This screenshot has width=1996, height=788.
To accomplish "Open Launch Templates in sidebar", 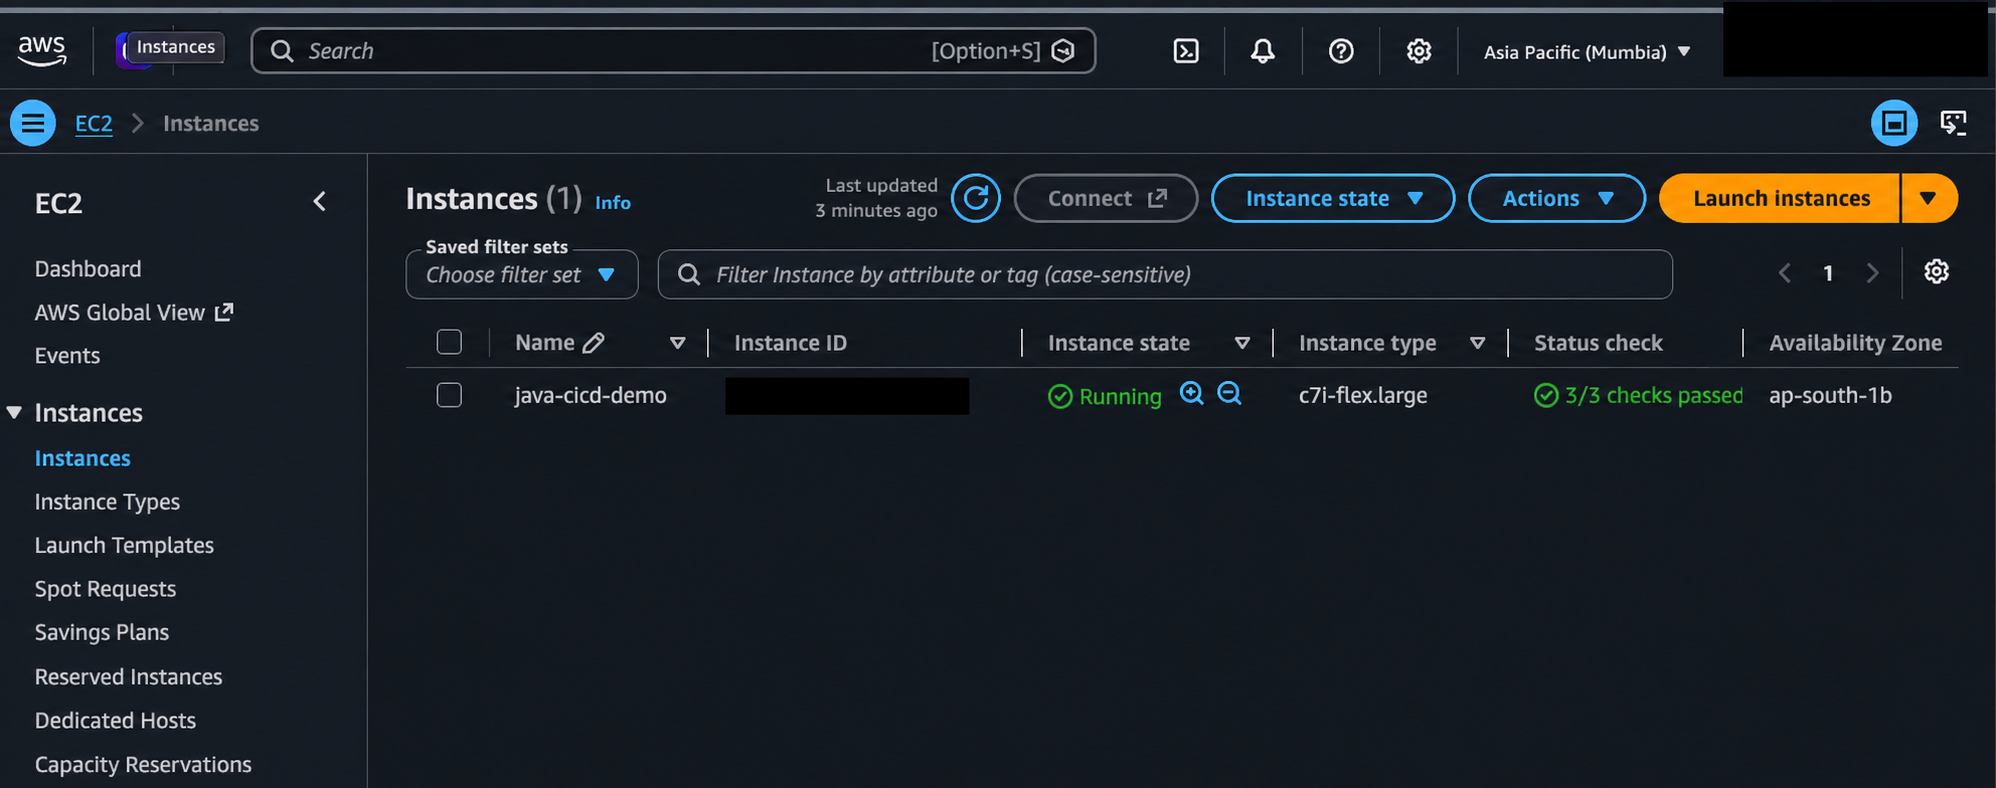I will (124, 546).
